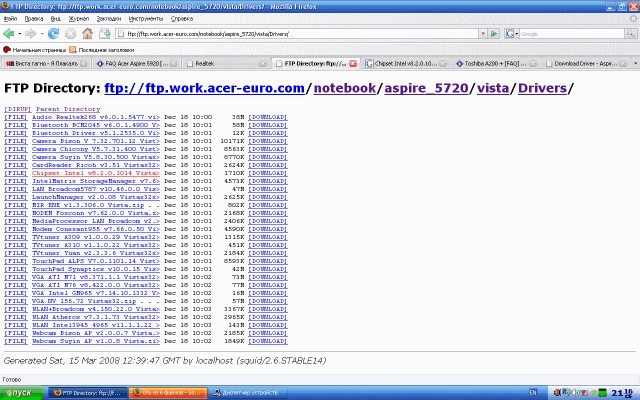Screen dimensions: 640x400
Task: Reload the page with the Refresh icon
Action: (x=53, y=34)
